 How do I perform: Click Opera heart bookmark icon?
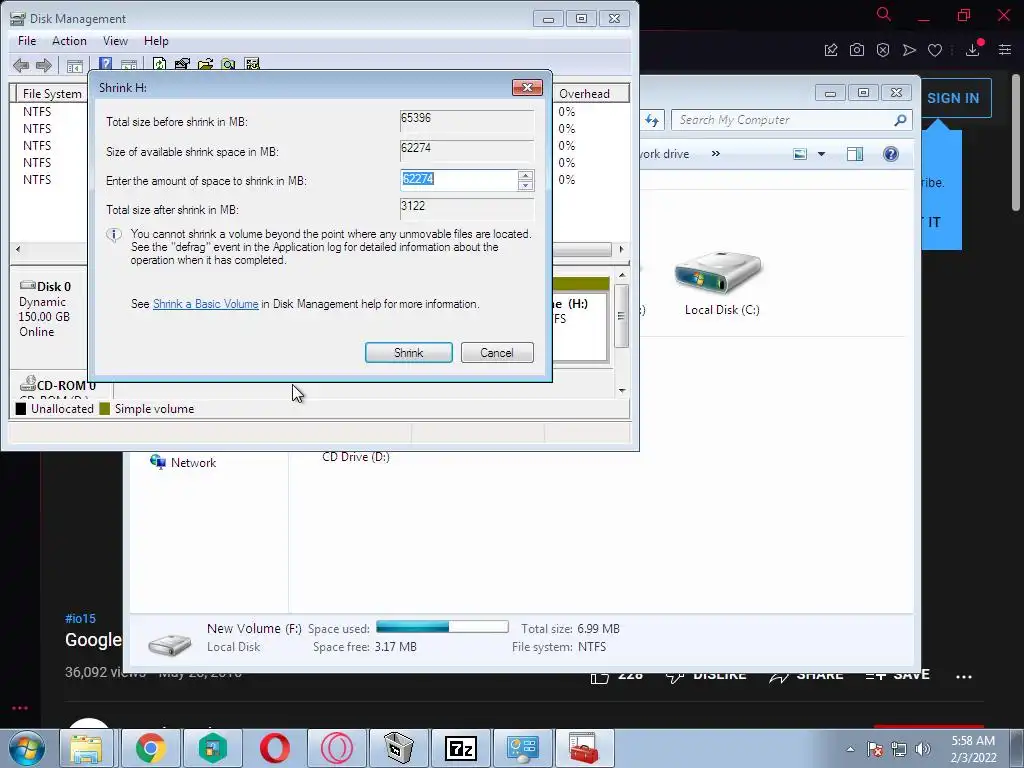click(x=935, y=50)
